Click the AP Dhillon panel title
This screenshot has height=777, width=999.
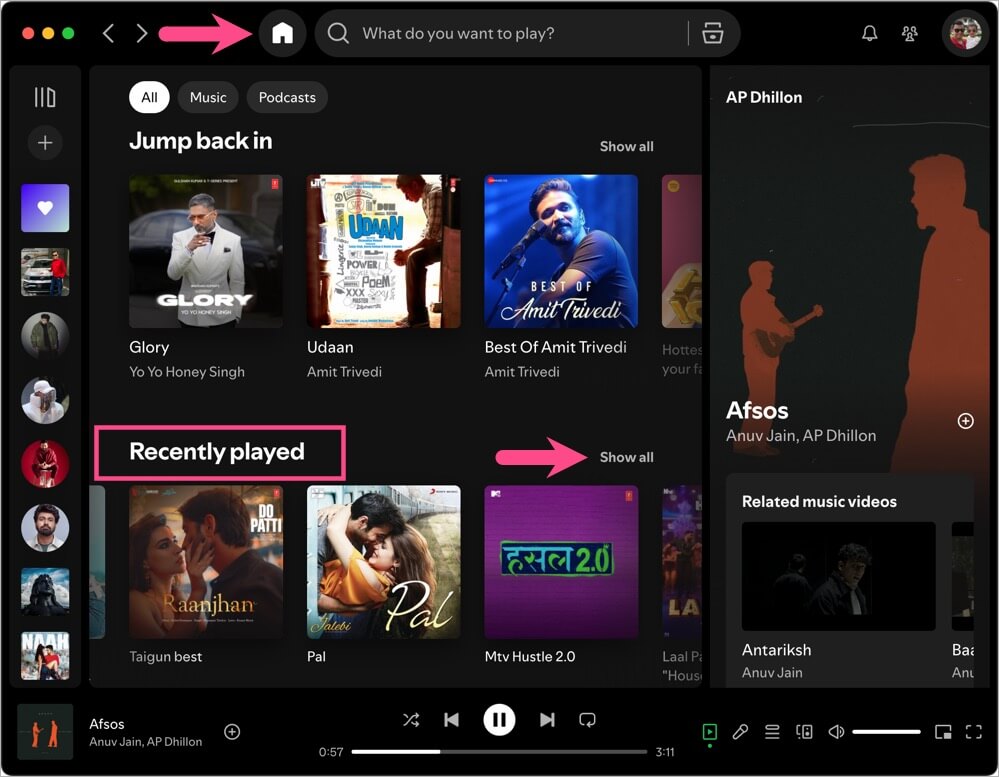764,97
